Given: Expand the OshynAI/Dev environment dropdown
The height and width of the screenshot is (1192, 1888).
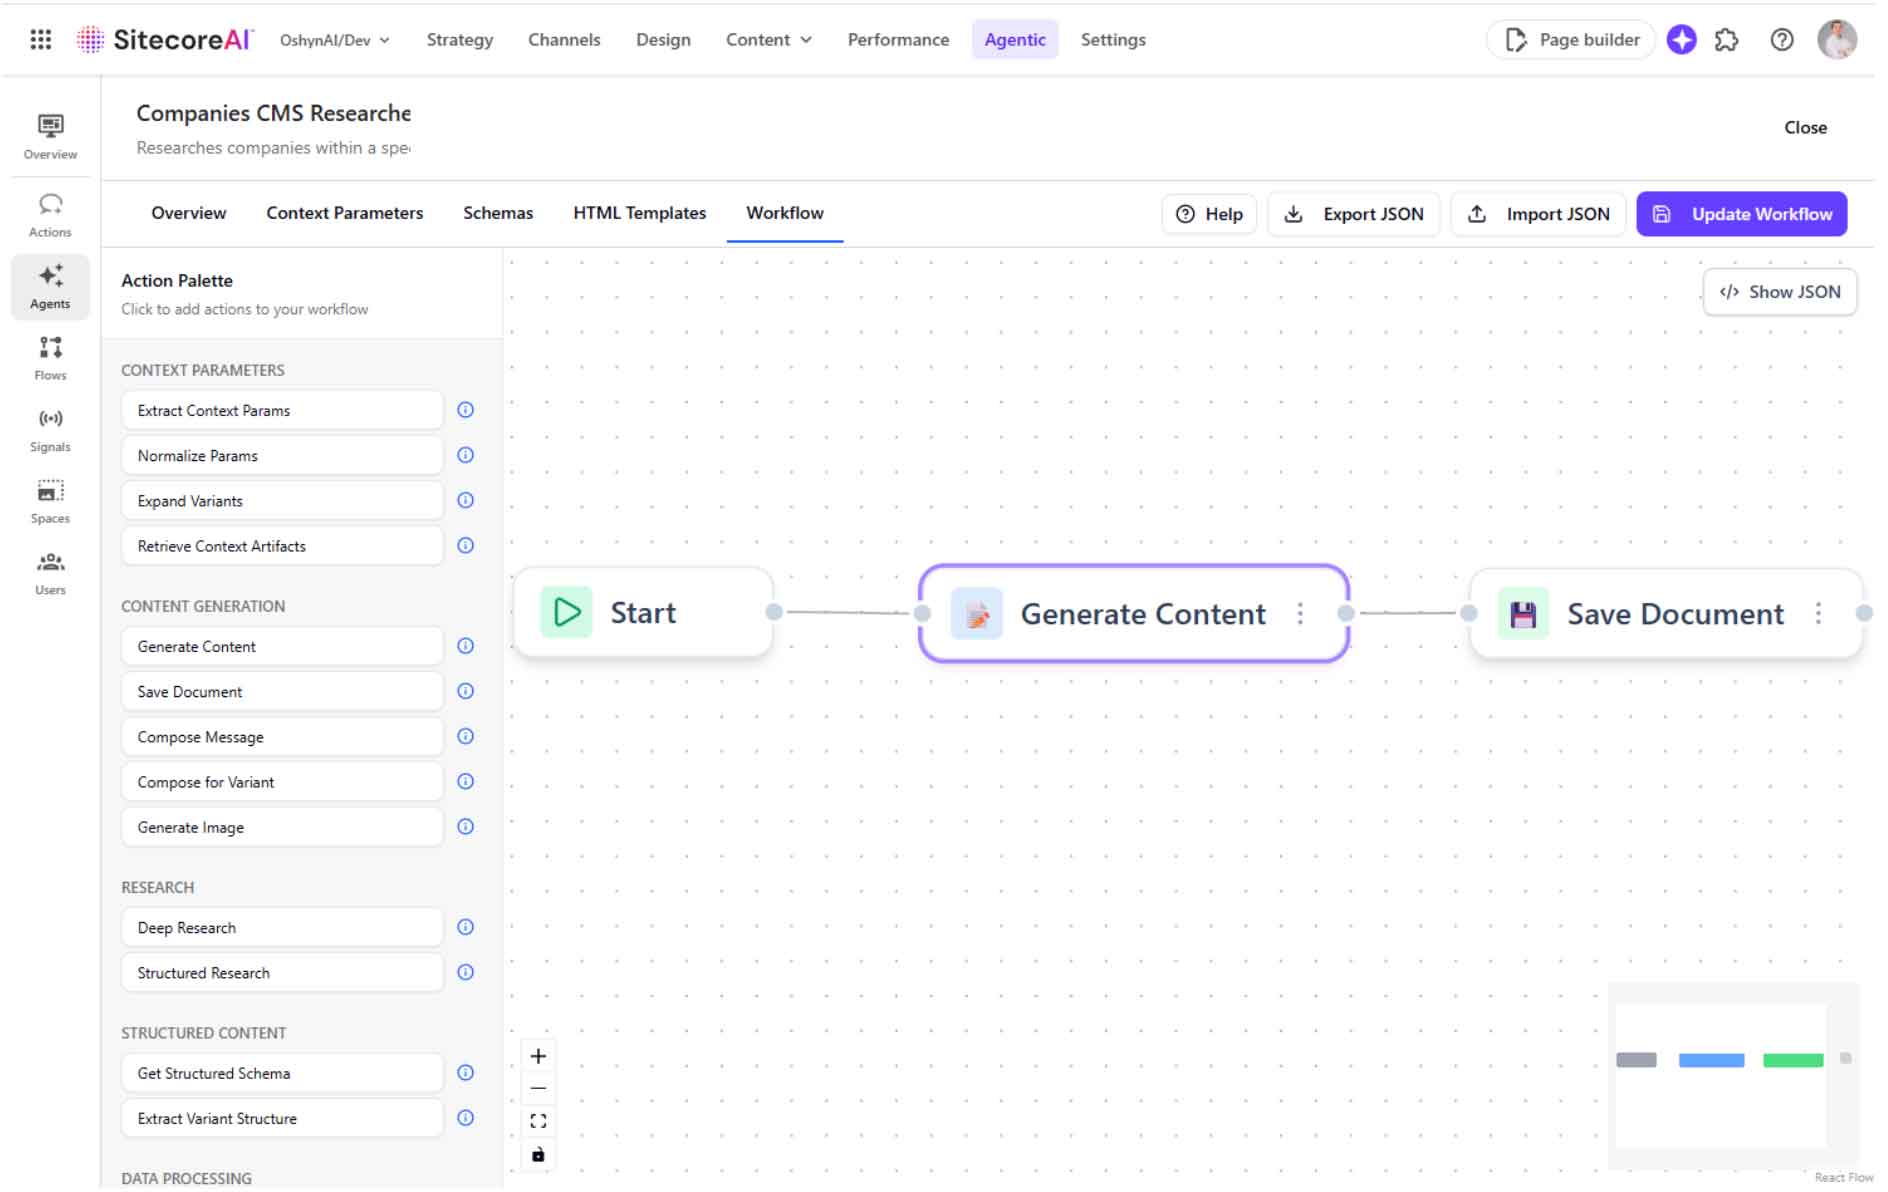Looking at the screenshot, I should coord(336,41).
